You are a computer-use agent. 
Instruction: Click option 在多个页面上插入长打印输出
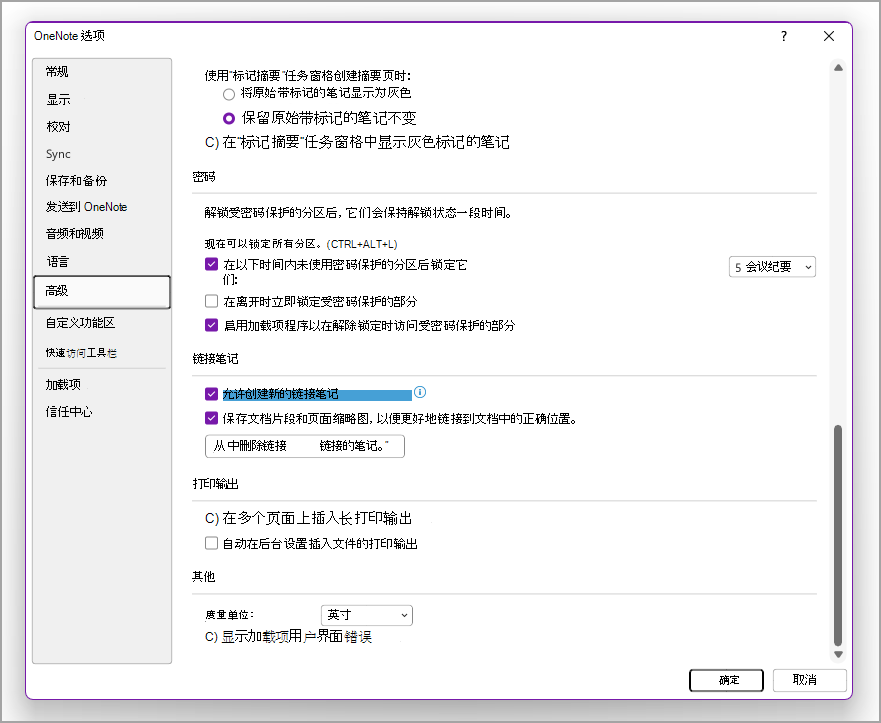308,518
